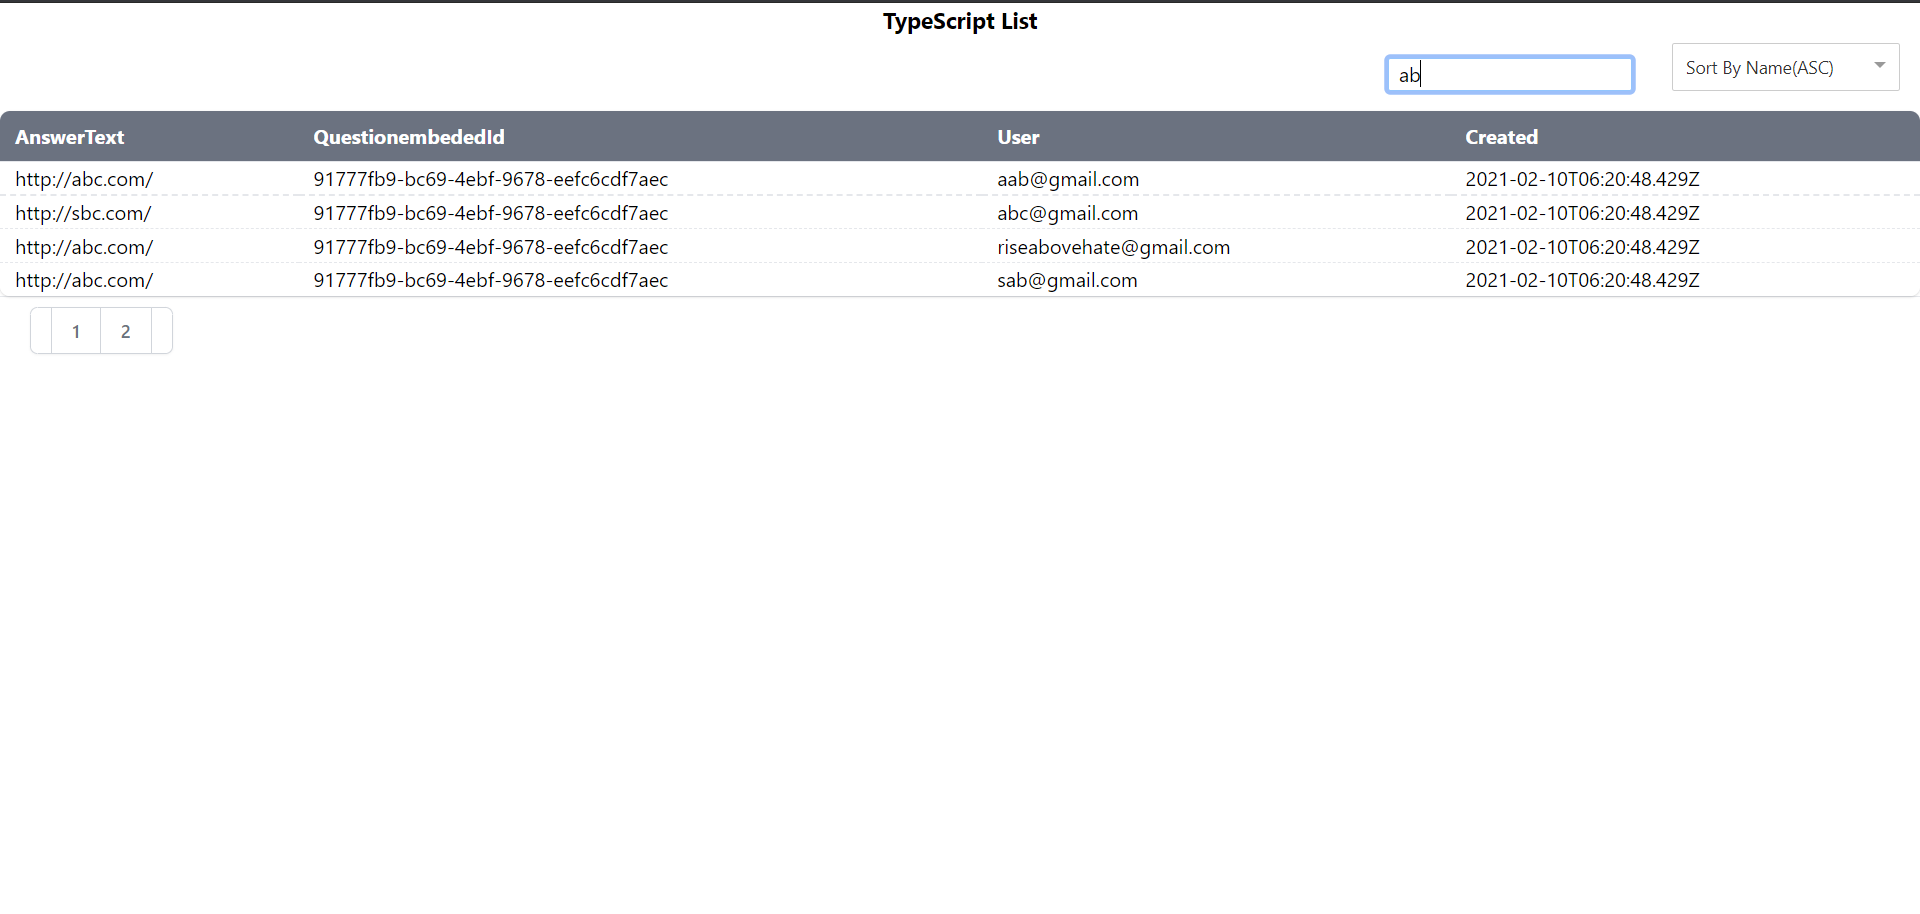
Task: Select the row for abc@gmail.com
Action: pyautogui.click(x=1067, y=213)
